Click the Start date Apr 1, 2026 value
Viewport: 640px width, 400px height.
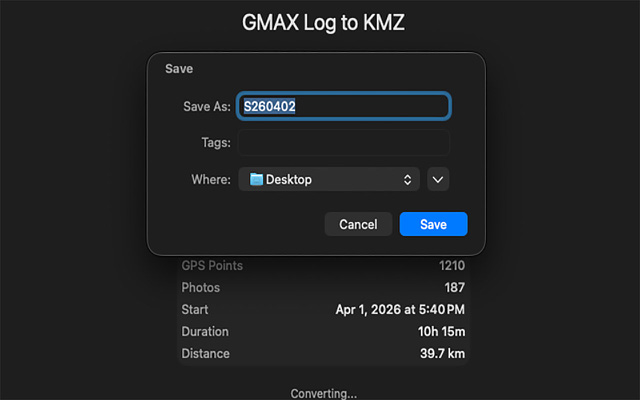[x=400, y=310]
